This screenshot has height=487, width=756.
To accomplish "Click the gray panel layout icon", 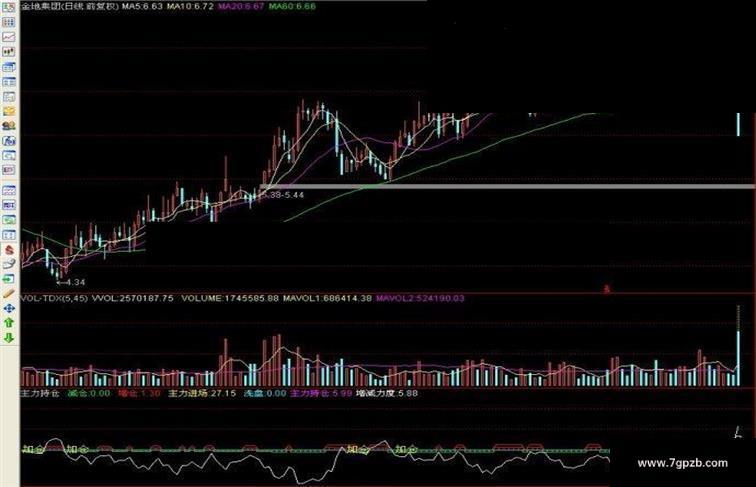I will (9, 96).
